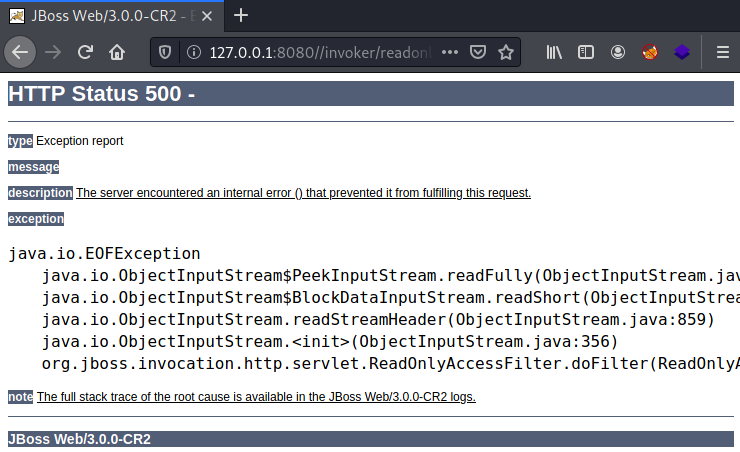Open tracking protection shield panel
740x452 pixels.
(x=165, y=52)
